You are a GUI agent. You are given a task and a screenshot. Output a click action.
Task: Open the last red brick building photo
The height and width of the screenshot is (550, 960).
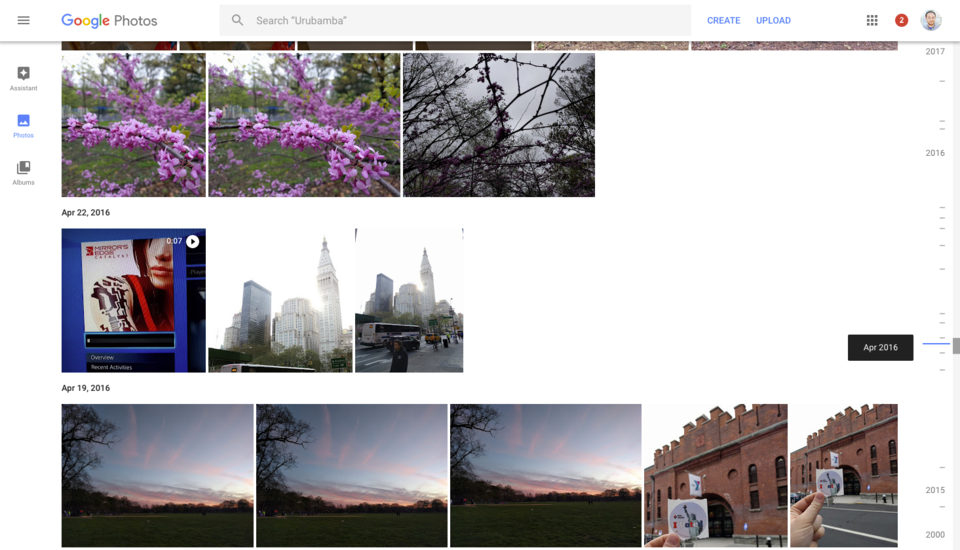click(844, 475)
